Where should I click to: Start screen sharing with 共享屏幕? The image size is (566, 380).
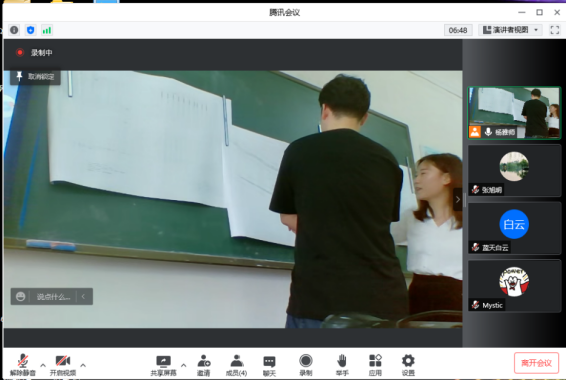[x=163, y=365]
